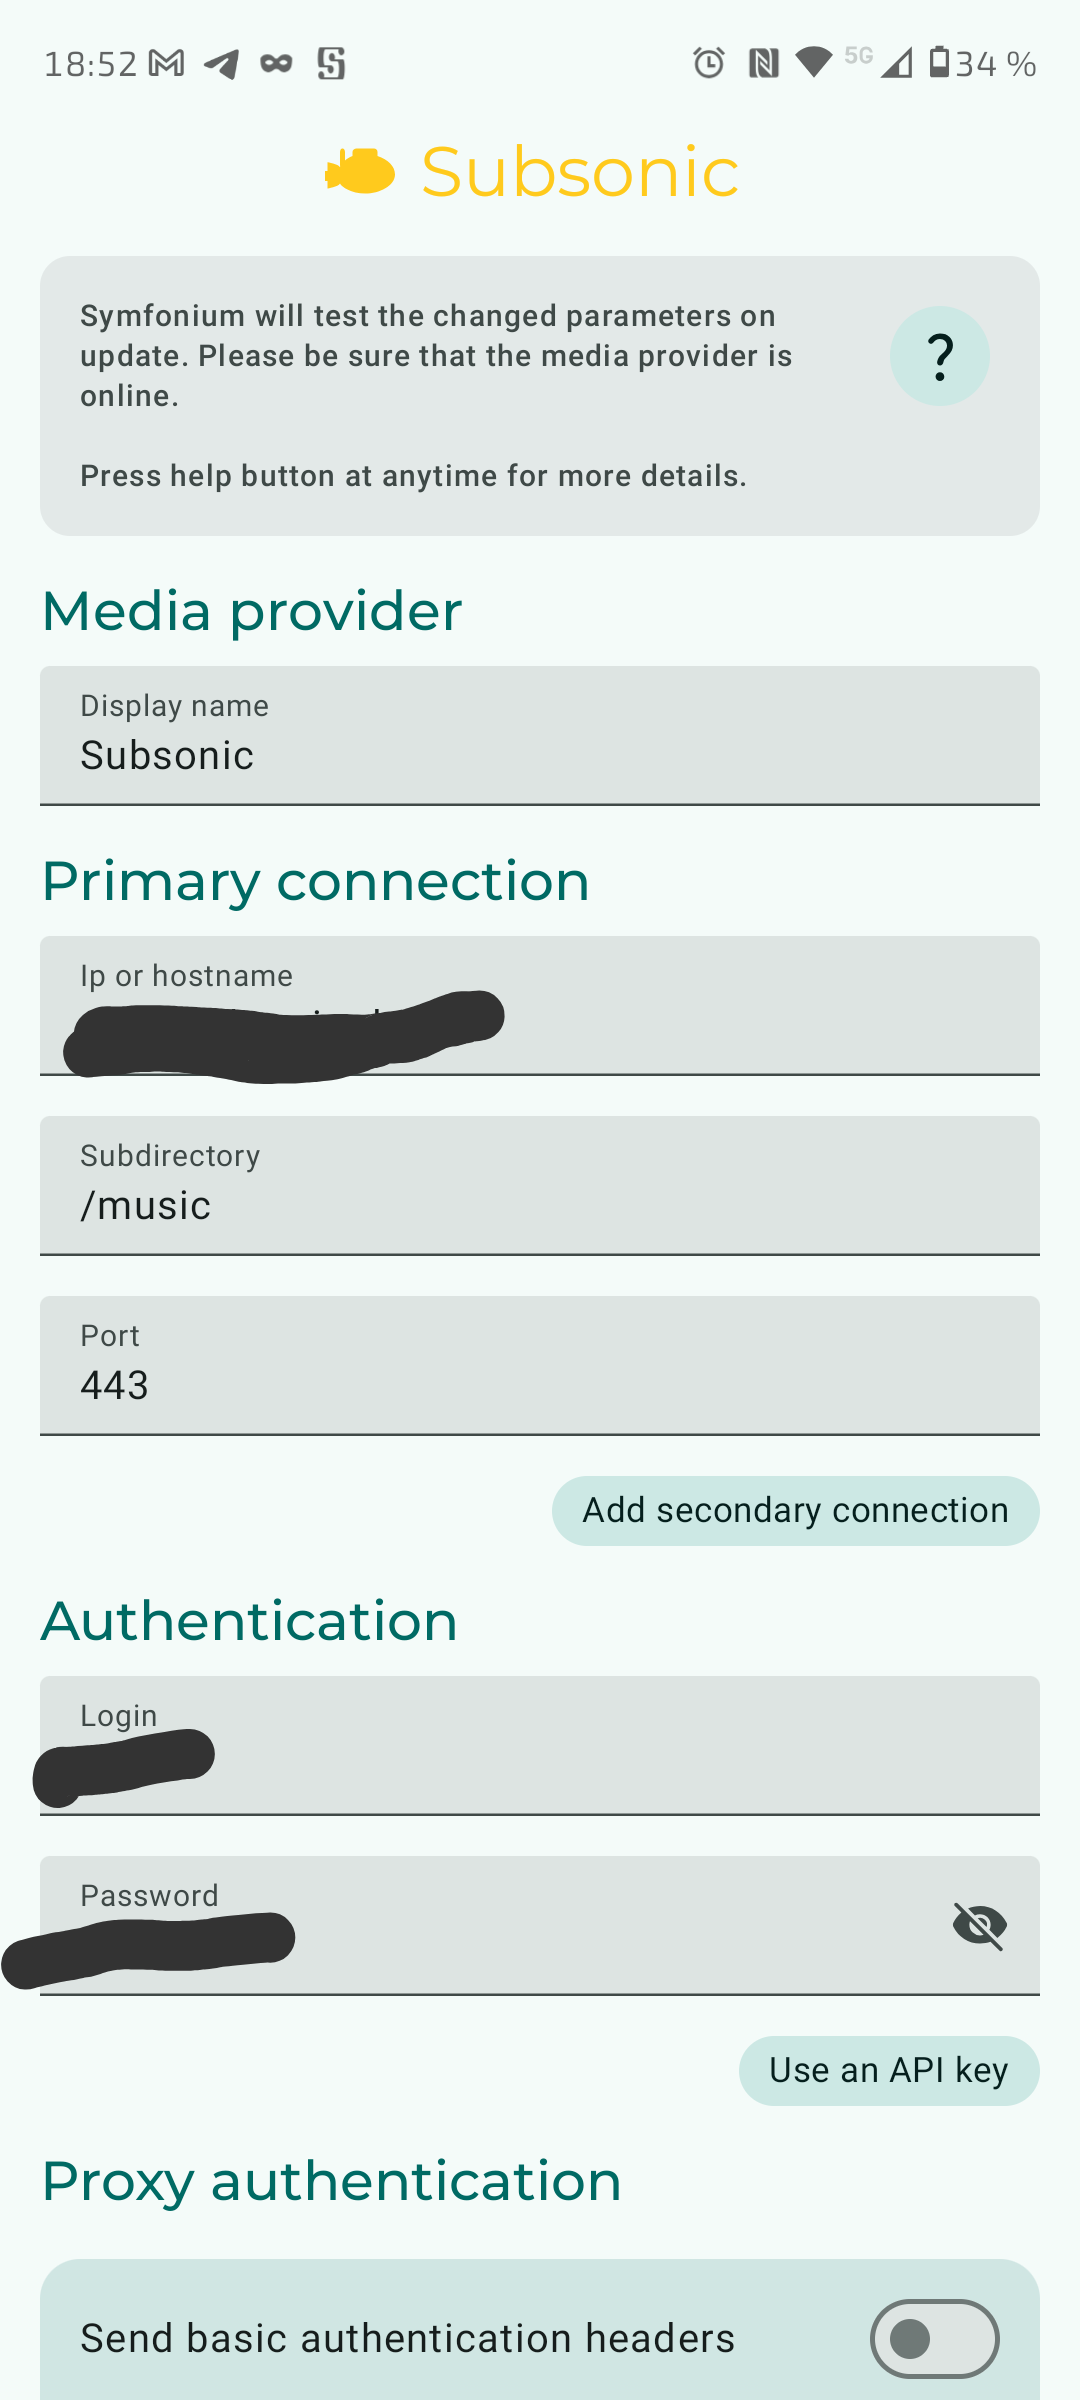1080x2400 pixels.
Task: Tap the S-shaped notification icon
Action: (331, 64)
